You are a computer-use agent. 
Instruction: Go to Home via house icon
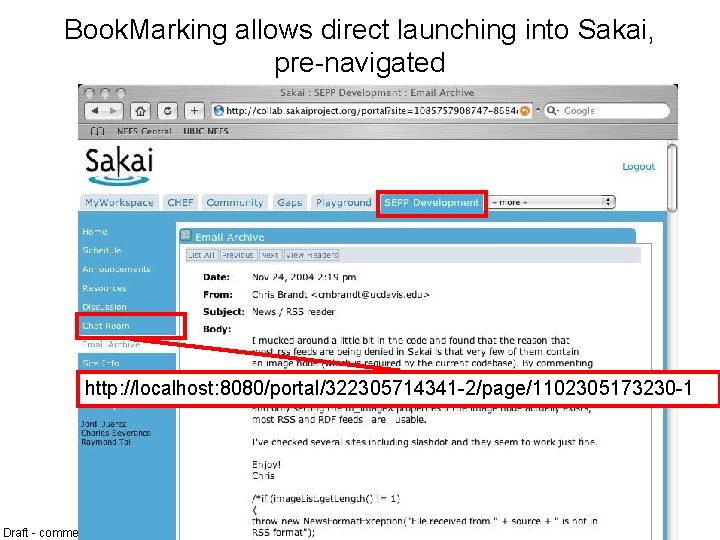[140, 111]
